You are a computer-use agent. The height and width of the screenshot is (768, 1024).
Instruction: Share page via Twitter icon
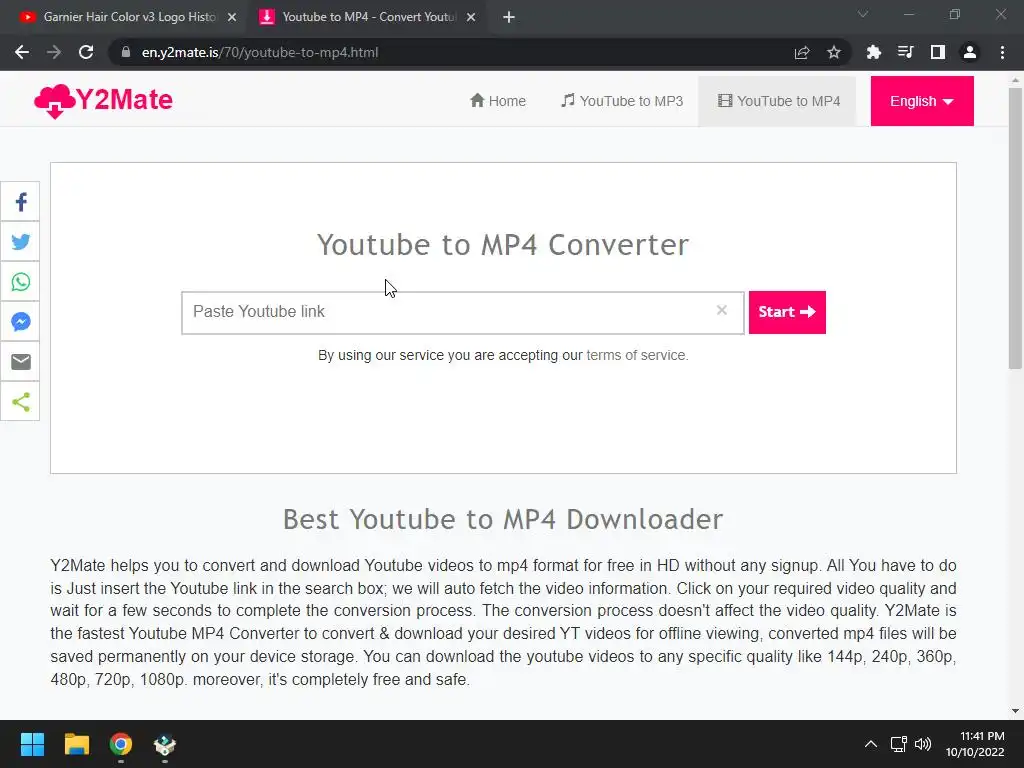[x=20, y=242]
